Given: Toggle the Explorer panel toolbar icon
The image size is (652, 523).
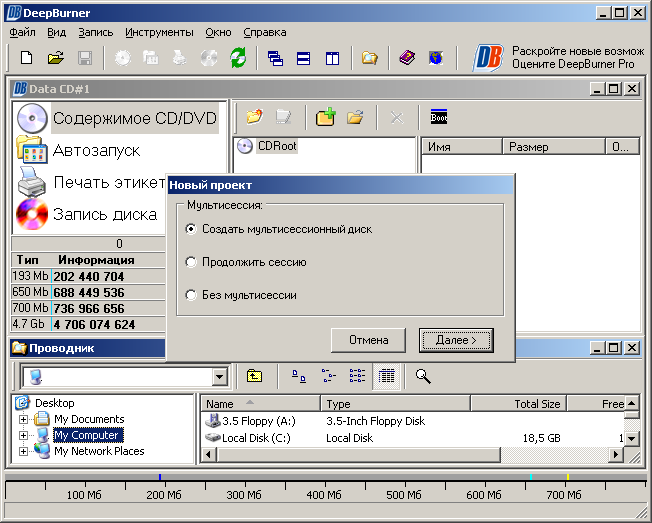Looking at the screenshot, I should point(369,58).
